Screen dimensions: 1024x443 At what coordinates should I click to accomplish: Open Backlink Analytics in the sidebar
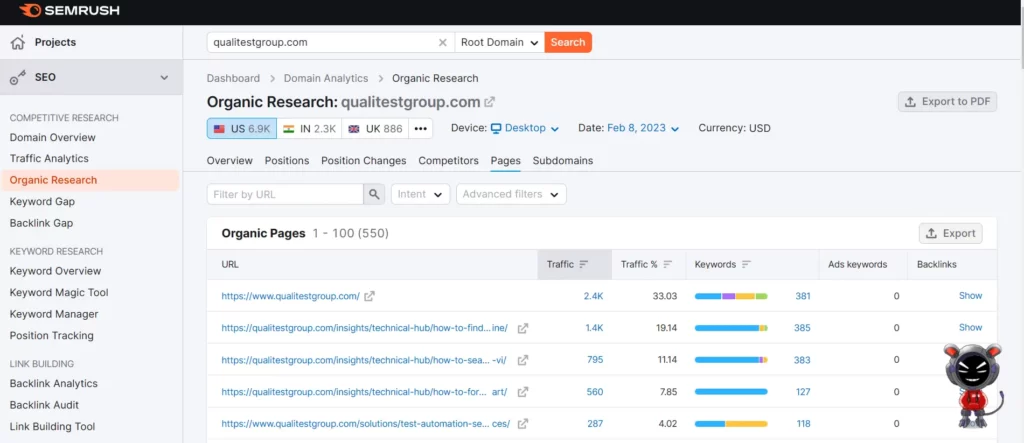click(54, 383)
